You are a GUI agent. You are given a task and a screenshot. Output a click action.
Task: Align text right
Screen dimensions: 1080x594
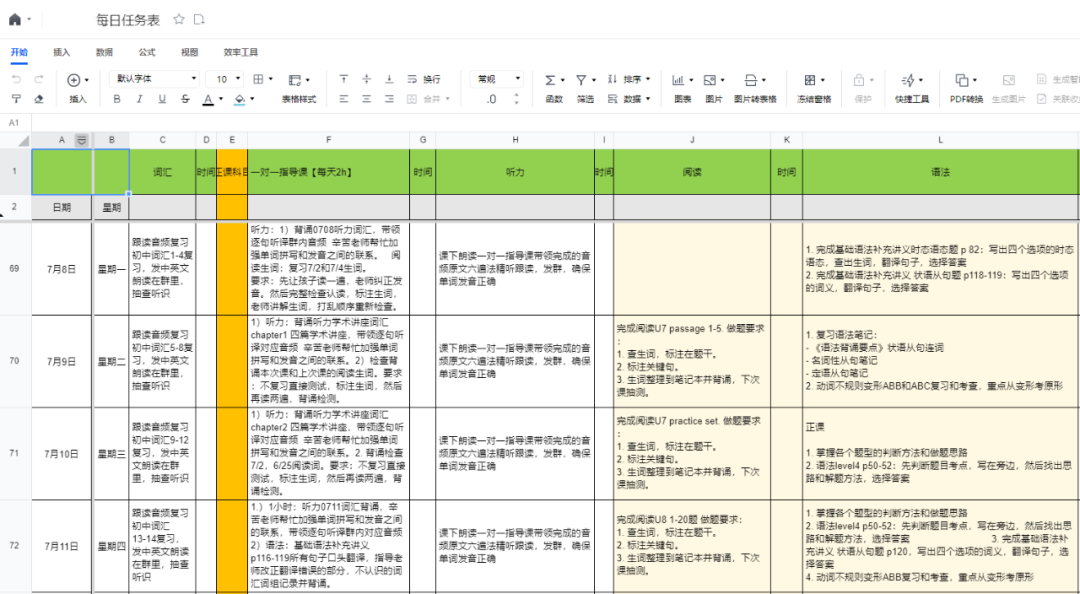(389, 99)
